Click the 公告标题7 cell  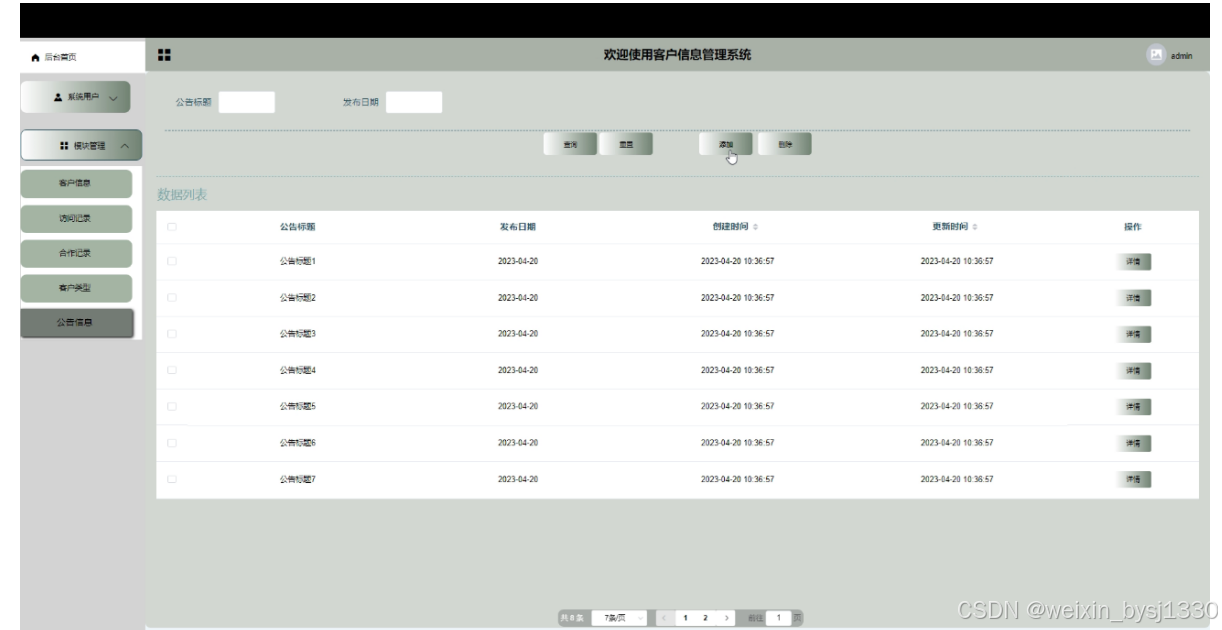(298, 479)
